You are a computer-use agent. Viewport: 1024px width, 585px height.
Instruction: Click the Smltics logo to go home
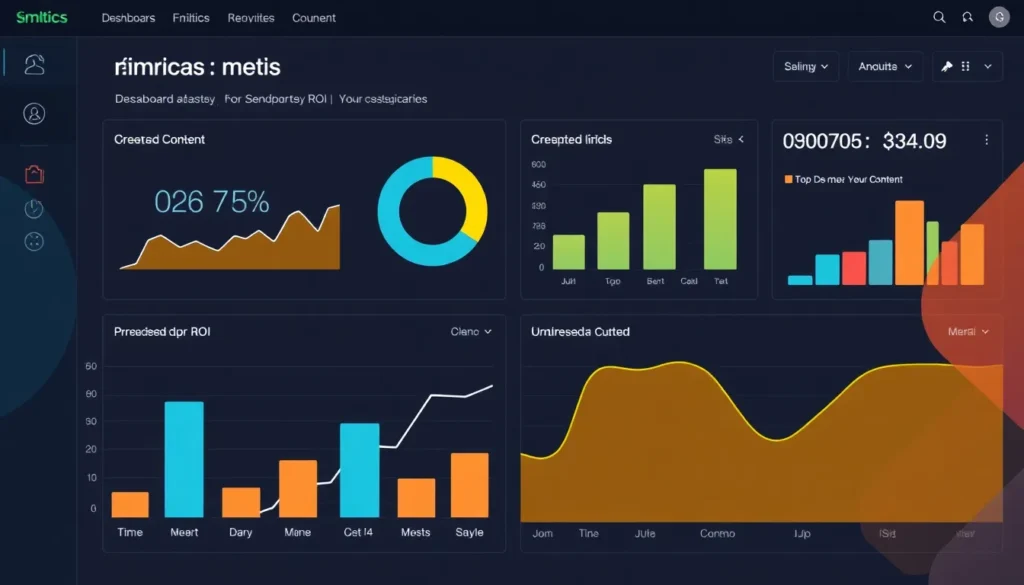click(x=40, y=17)
